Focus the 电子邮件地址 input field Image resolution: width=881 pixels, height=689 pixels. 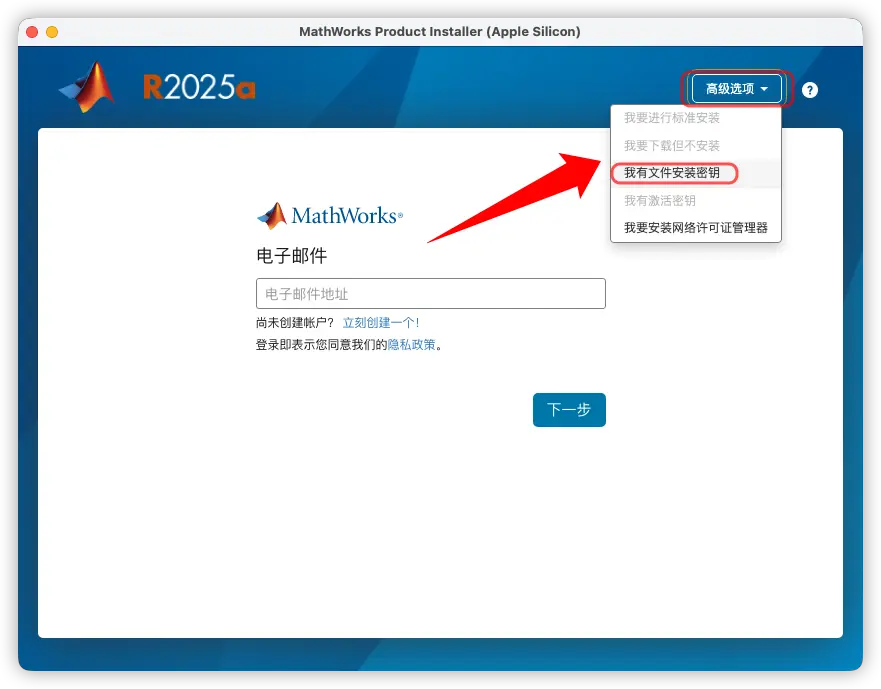(x=430, y=294)
